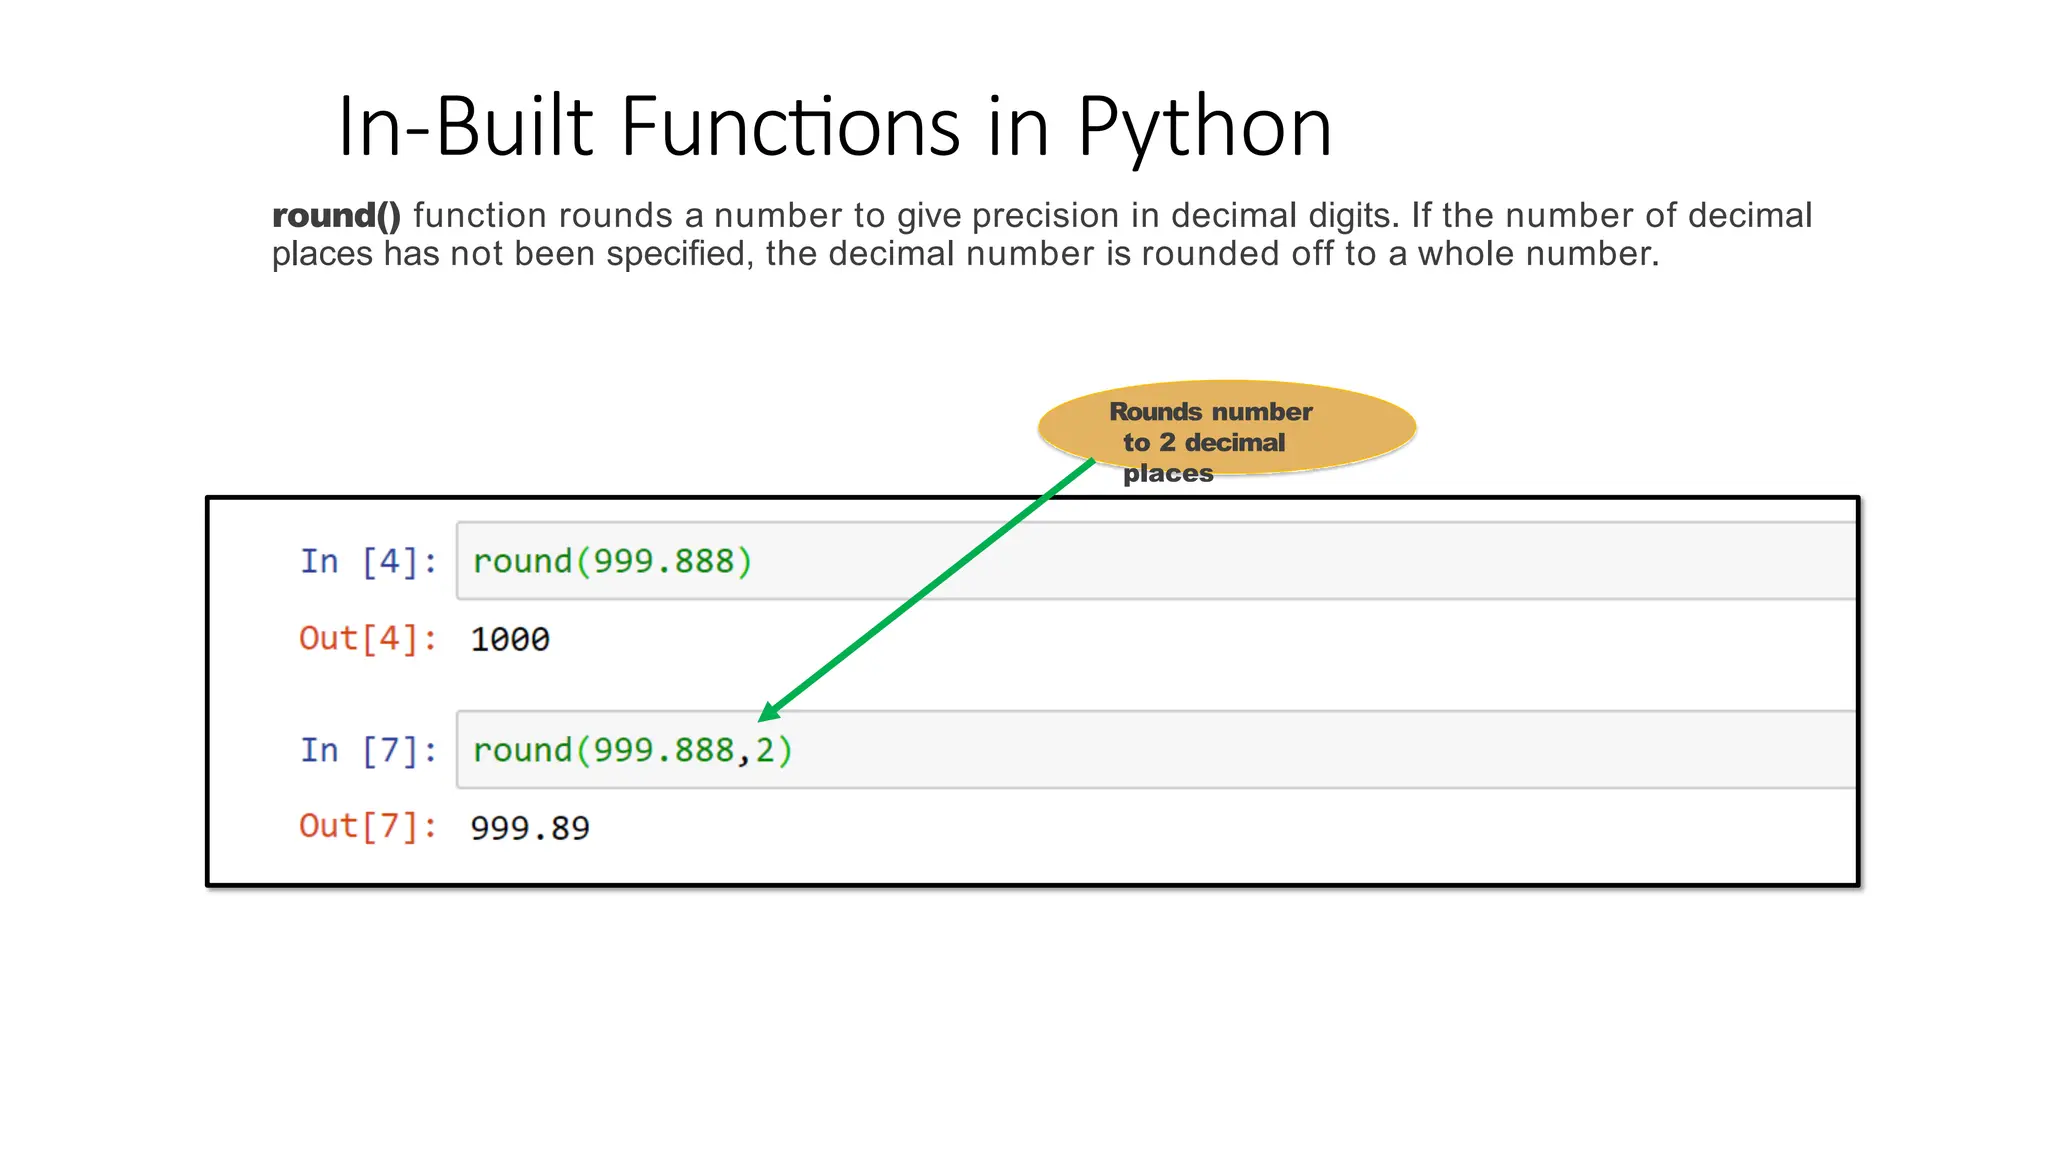Click the word 'decimal' inside the orange callout
This screenshot has width=2048, height=1152.
click(x=1234, y=442)
